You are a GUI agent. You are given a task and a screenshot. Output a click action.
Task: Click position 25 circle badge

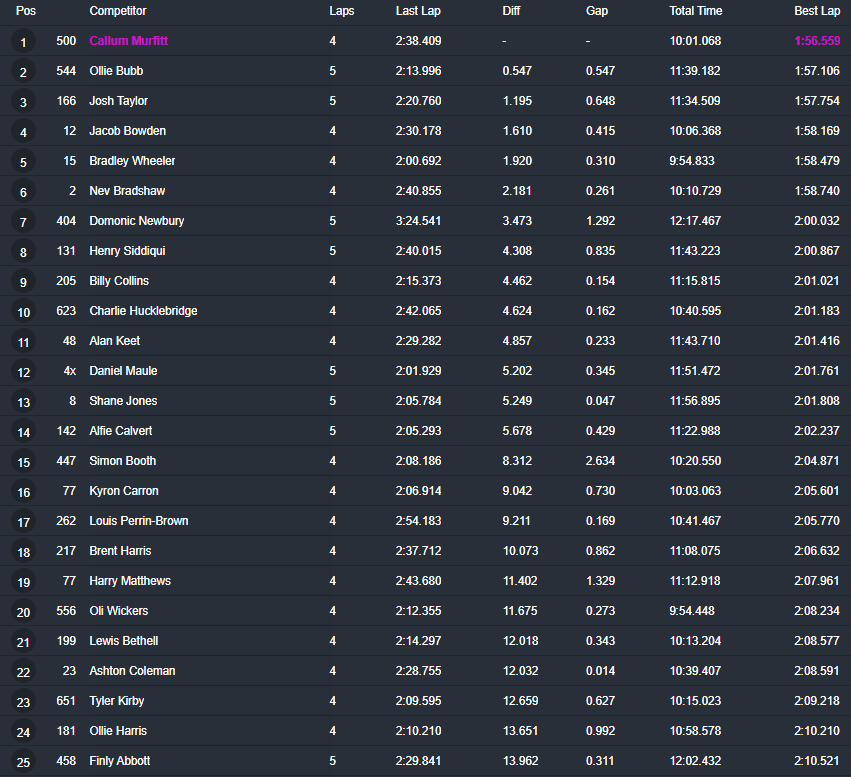[24, 762]
